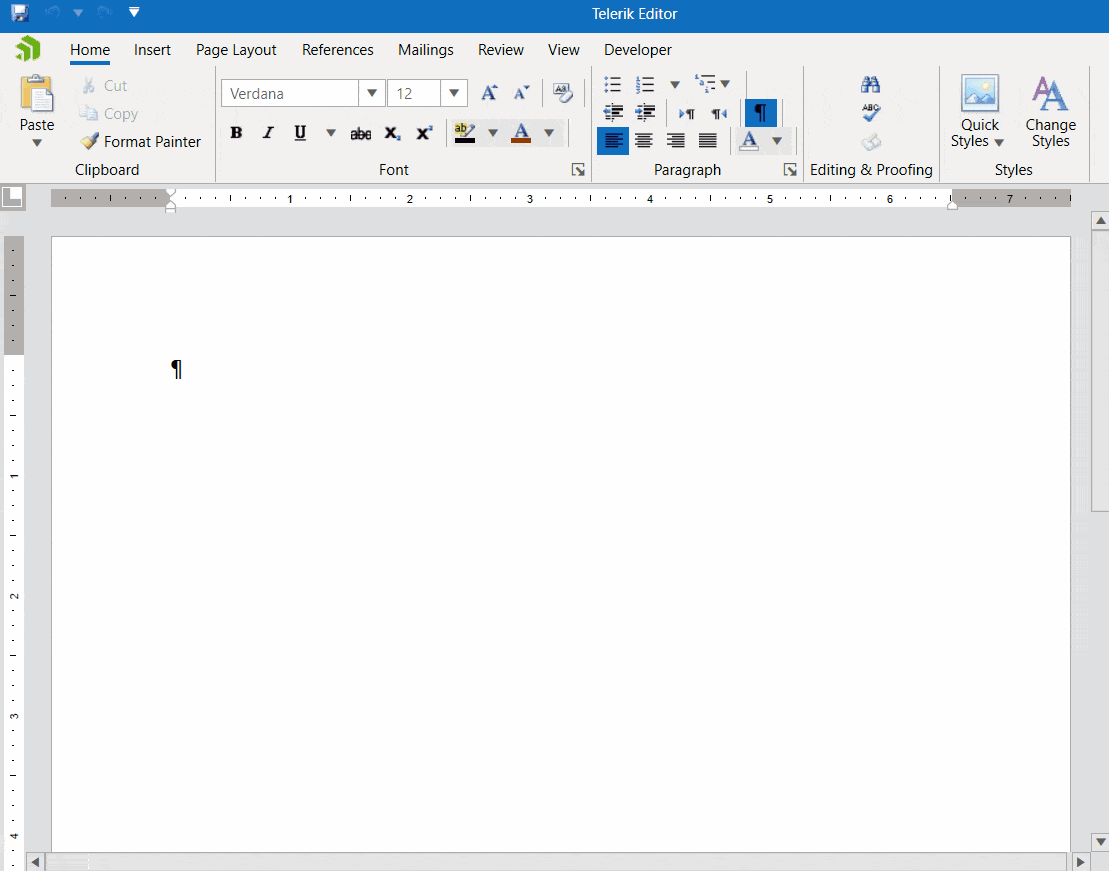Screen dimensions: 1109x871
Task: Open the font color dropdown arrow
Action: [x=548, y=132]
